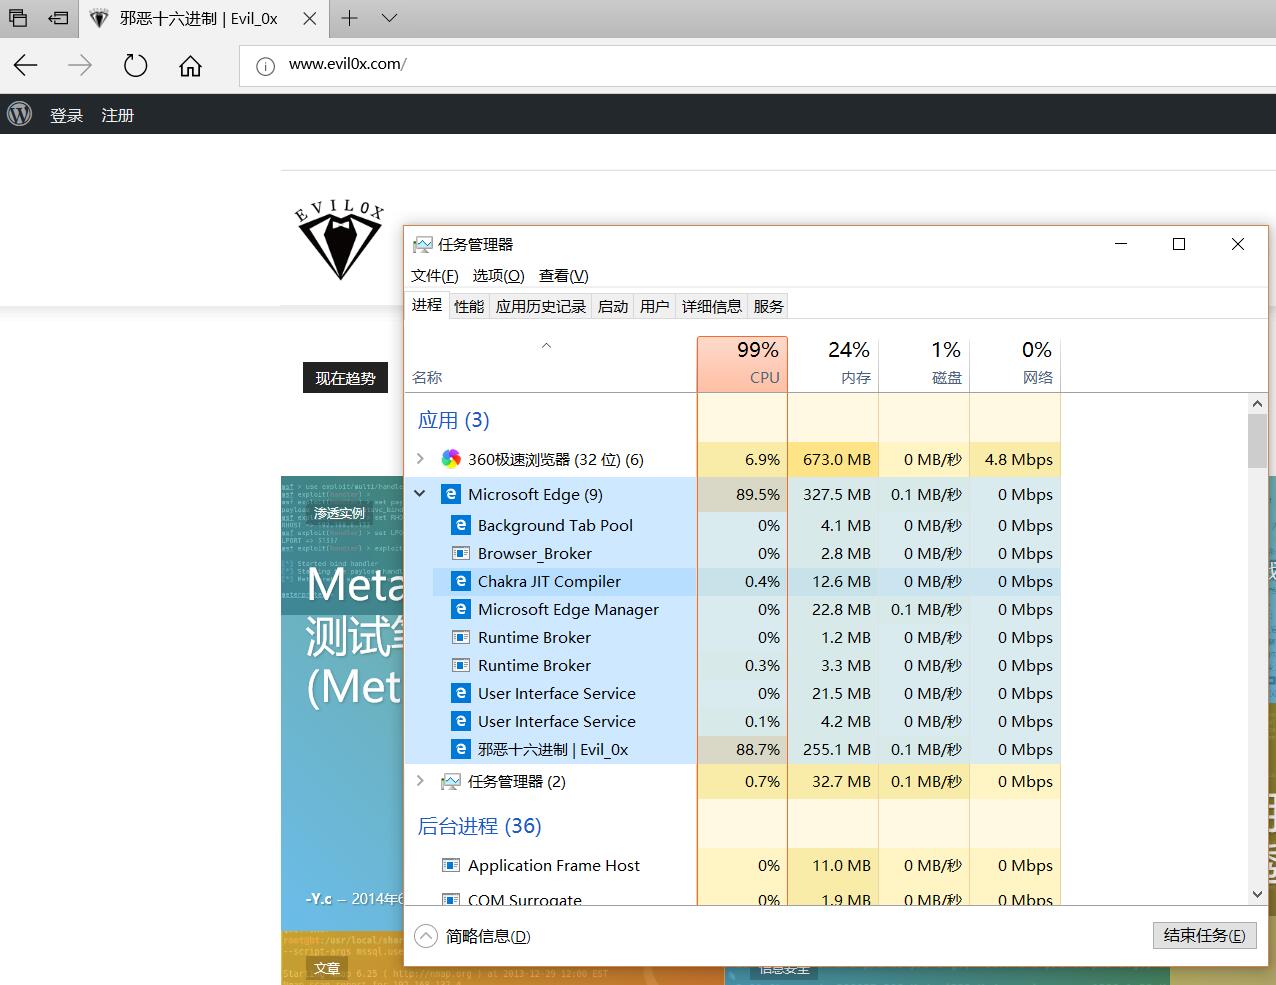Click the 注册 link in admin bar
Screen dimensions: 1276x985
pyautogui.click(x=117, y=115)
